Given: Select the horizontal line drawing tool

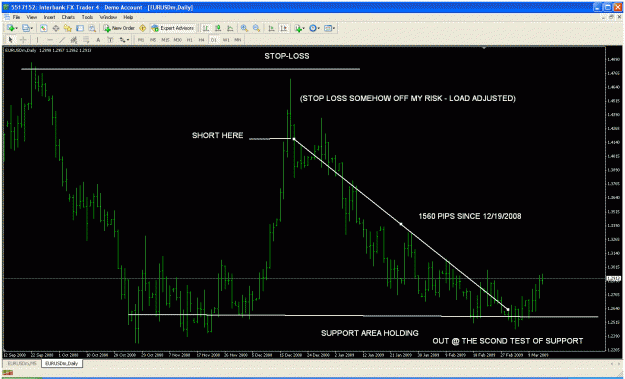Looking at the screenshot, I should 50,39.
